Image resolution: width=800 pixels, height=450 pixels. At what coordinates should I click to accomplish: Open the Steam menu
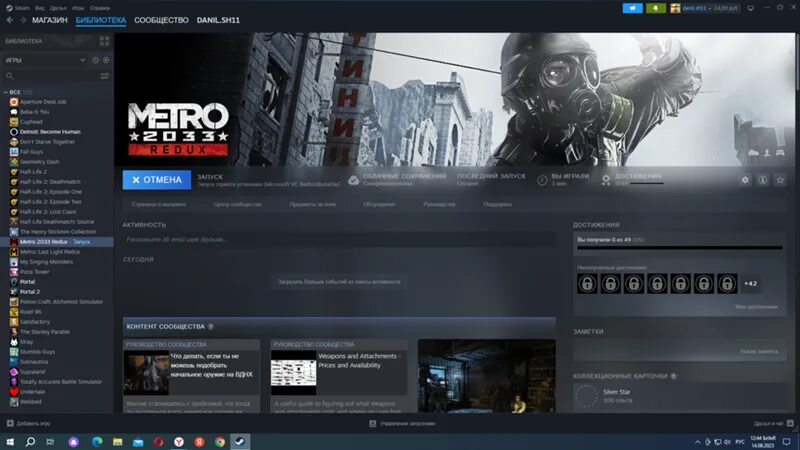[18, 8]
